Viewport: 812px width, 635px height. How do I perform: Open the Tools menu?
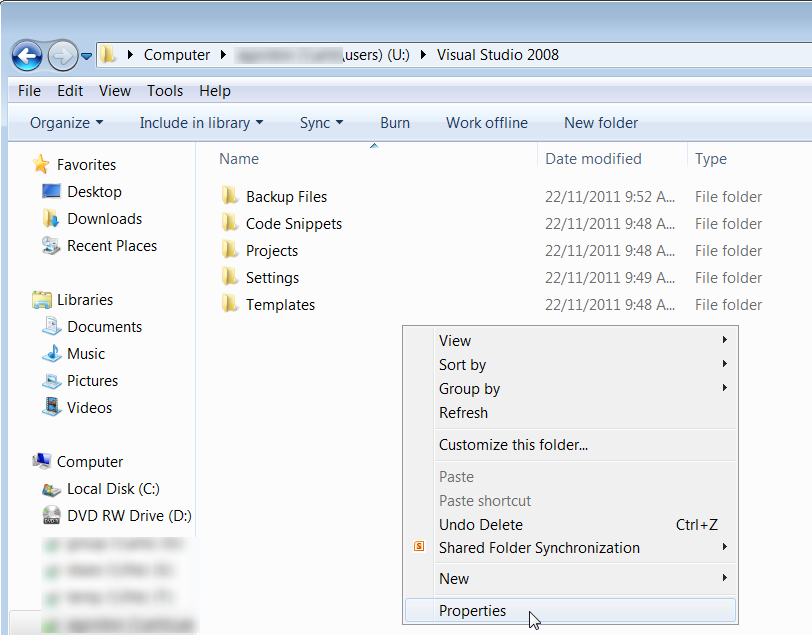click(x=165, y=91)
